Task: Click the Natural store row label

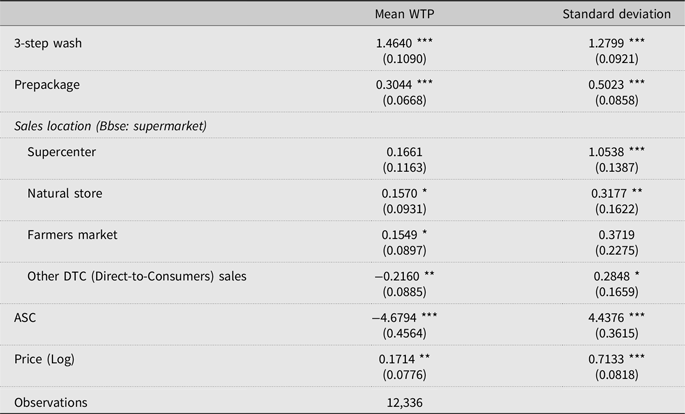Action: (x=65, y=193)
